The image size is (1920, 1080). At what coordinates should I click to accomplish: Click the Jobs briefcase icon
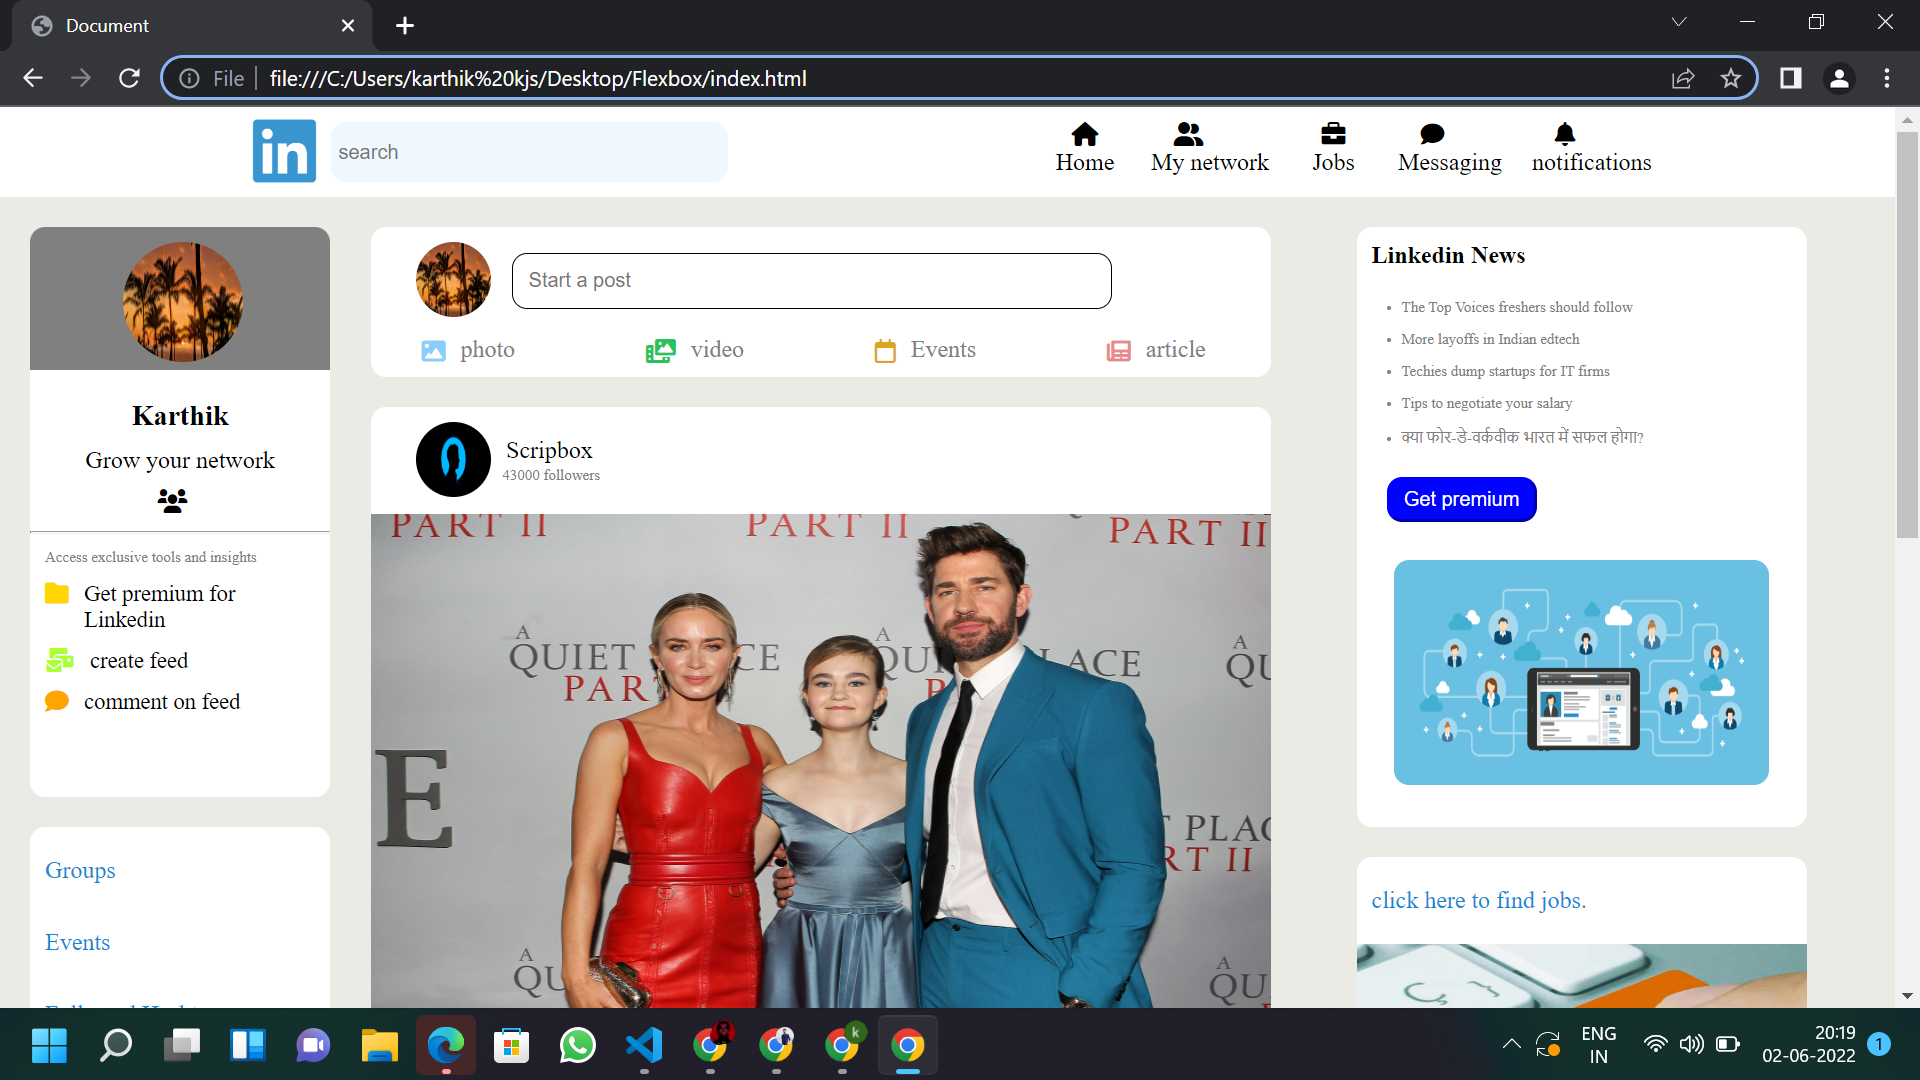click(1333, 134)
